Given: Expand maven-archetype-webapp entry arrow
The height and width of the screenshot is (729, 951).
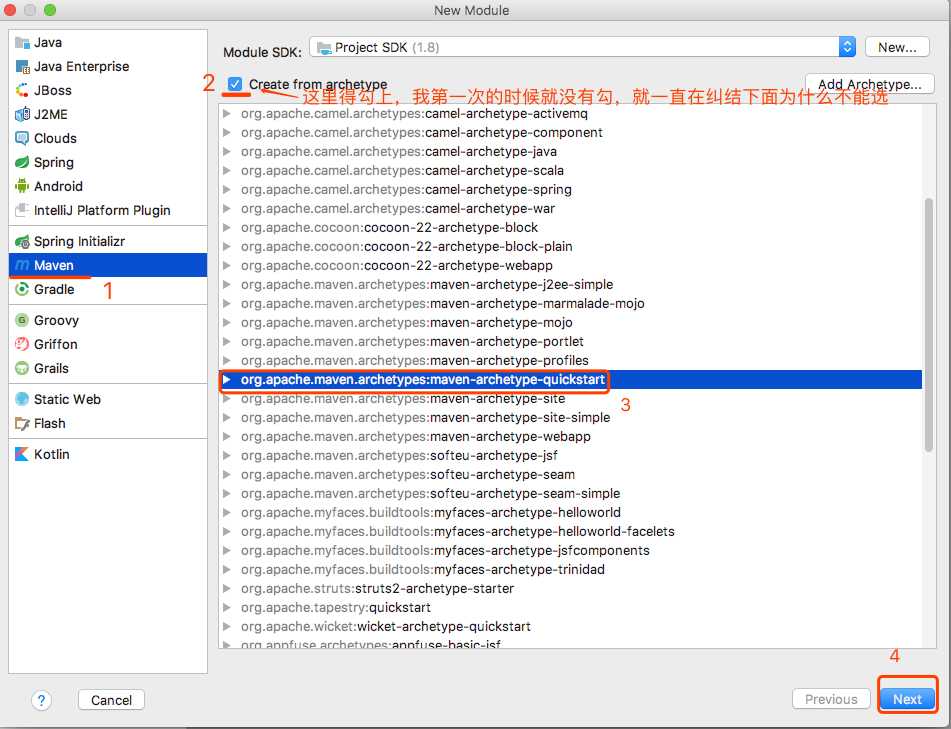Looking at the screenshot, I should [227, 437].
